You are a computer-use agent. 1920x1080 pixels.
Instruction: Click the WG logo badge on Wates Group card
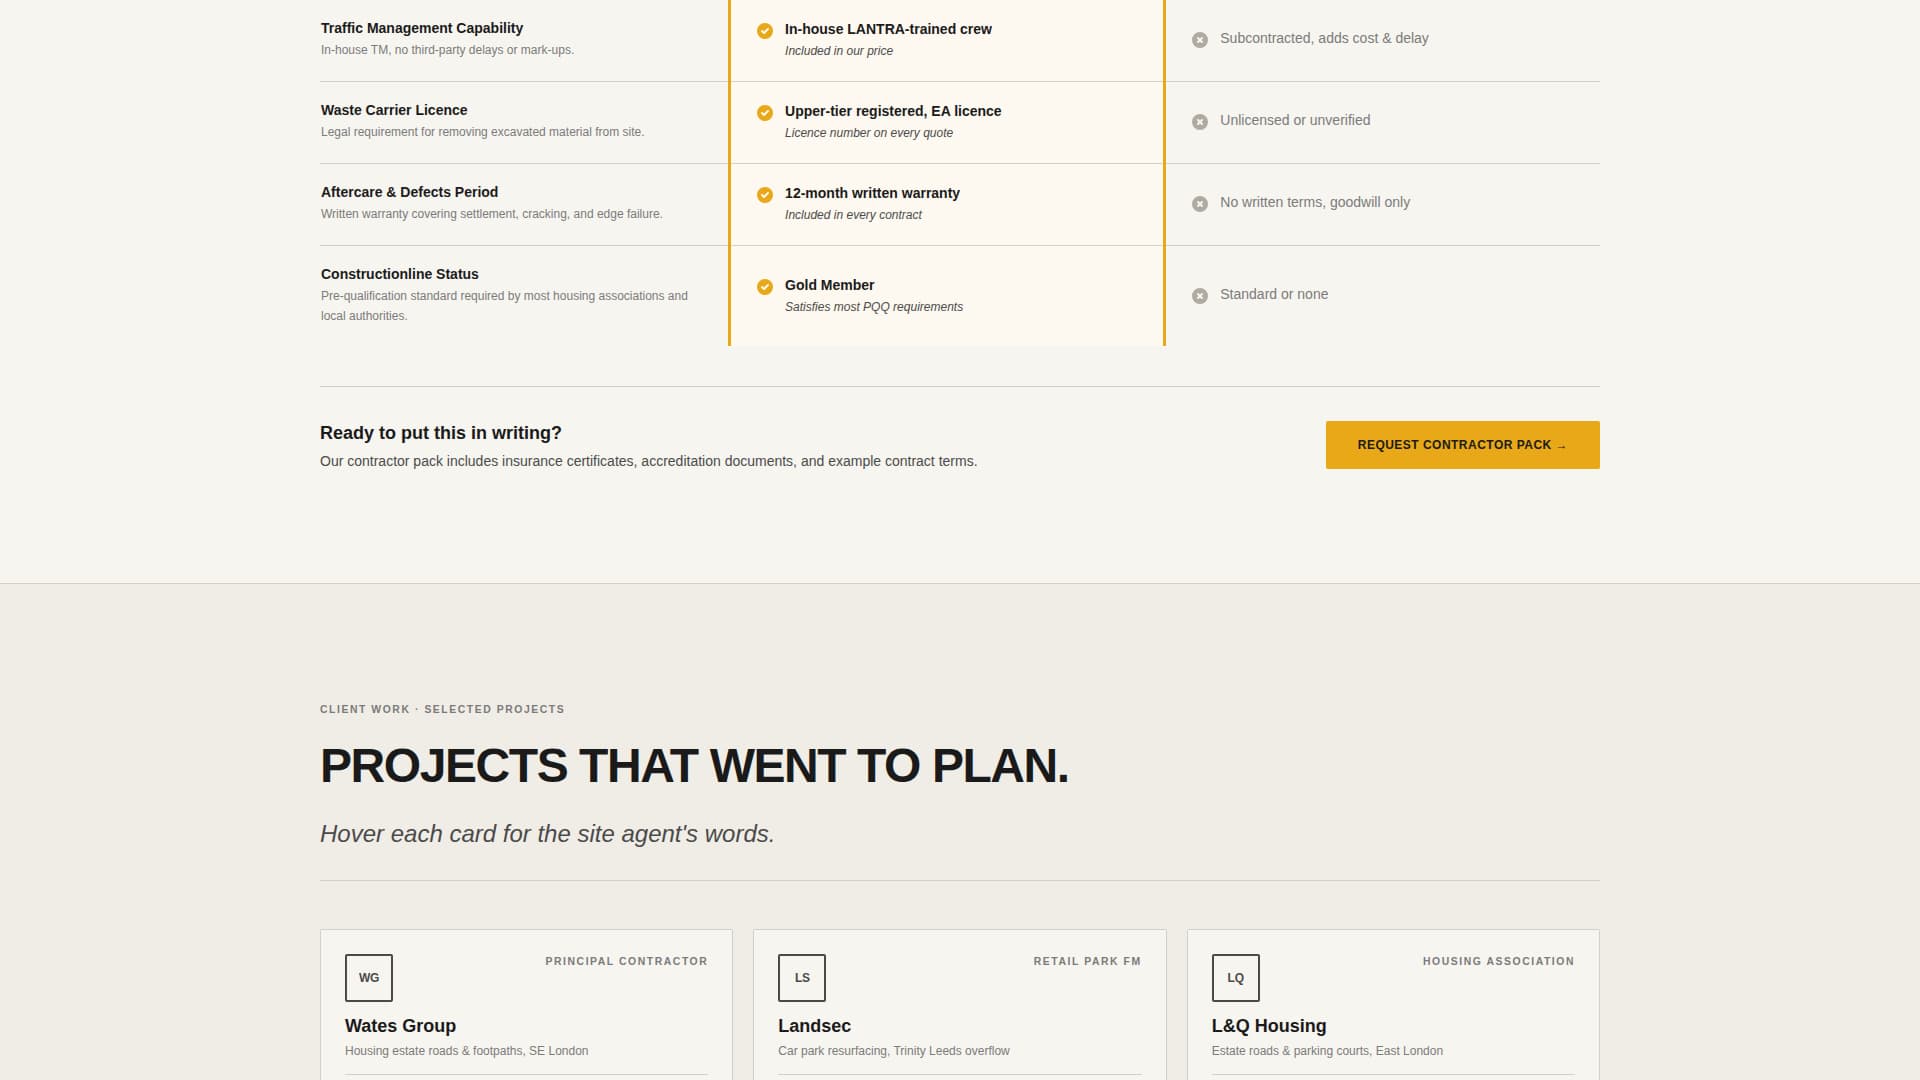(x=369, y=978)
